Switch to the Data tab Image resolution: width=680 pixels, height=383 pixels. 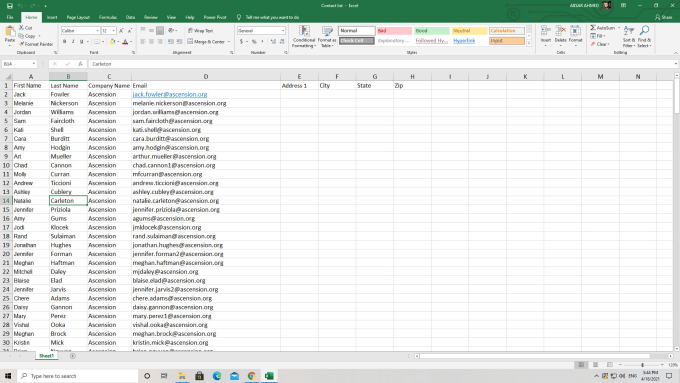coord(130,17)
